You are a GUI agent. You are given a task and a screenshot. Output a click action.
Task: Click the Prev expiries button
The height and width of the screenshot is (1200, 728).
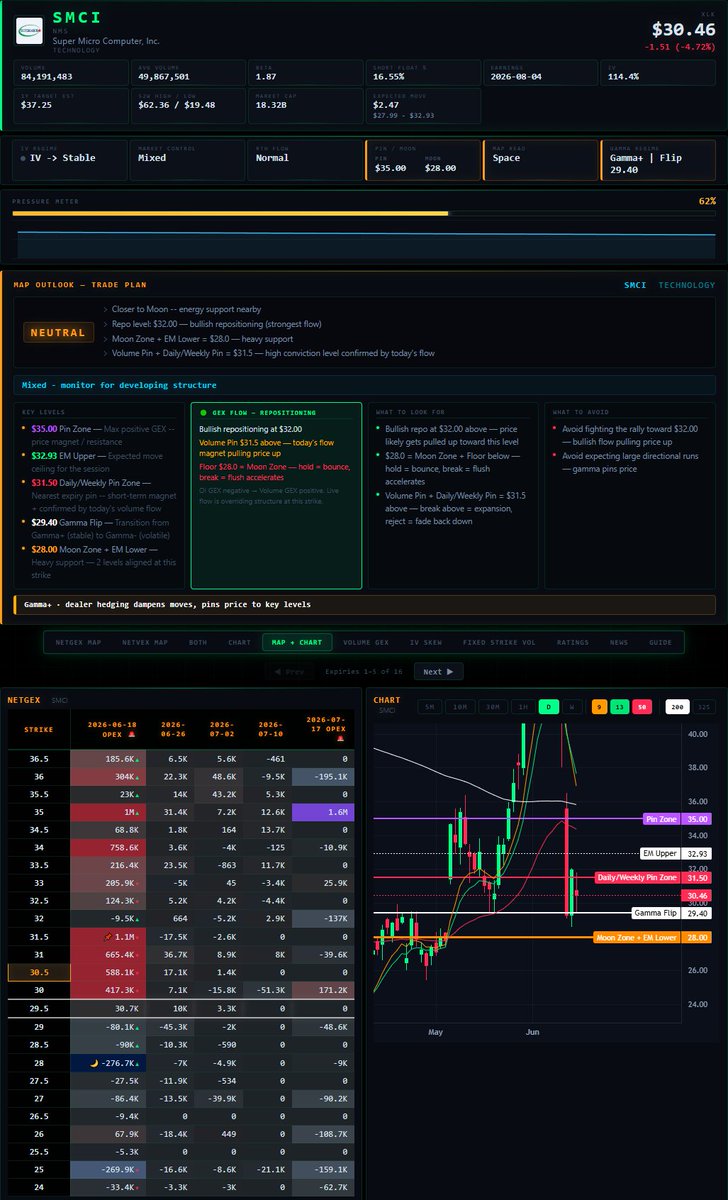pos(289,672)
